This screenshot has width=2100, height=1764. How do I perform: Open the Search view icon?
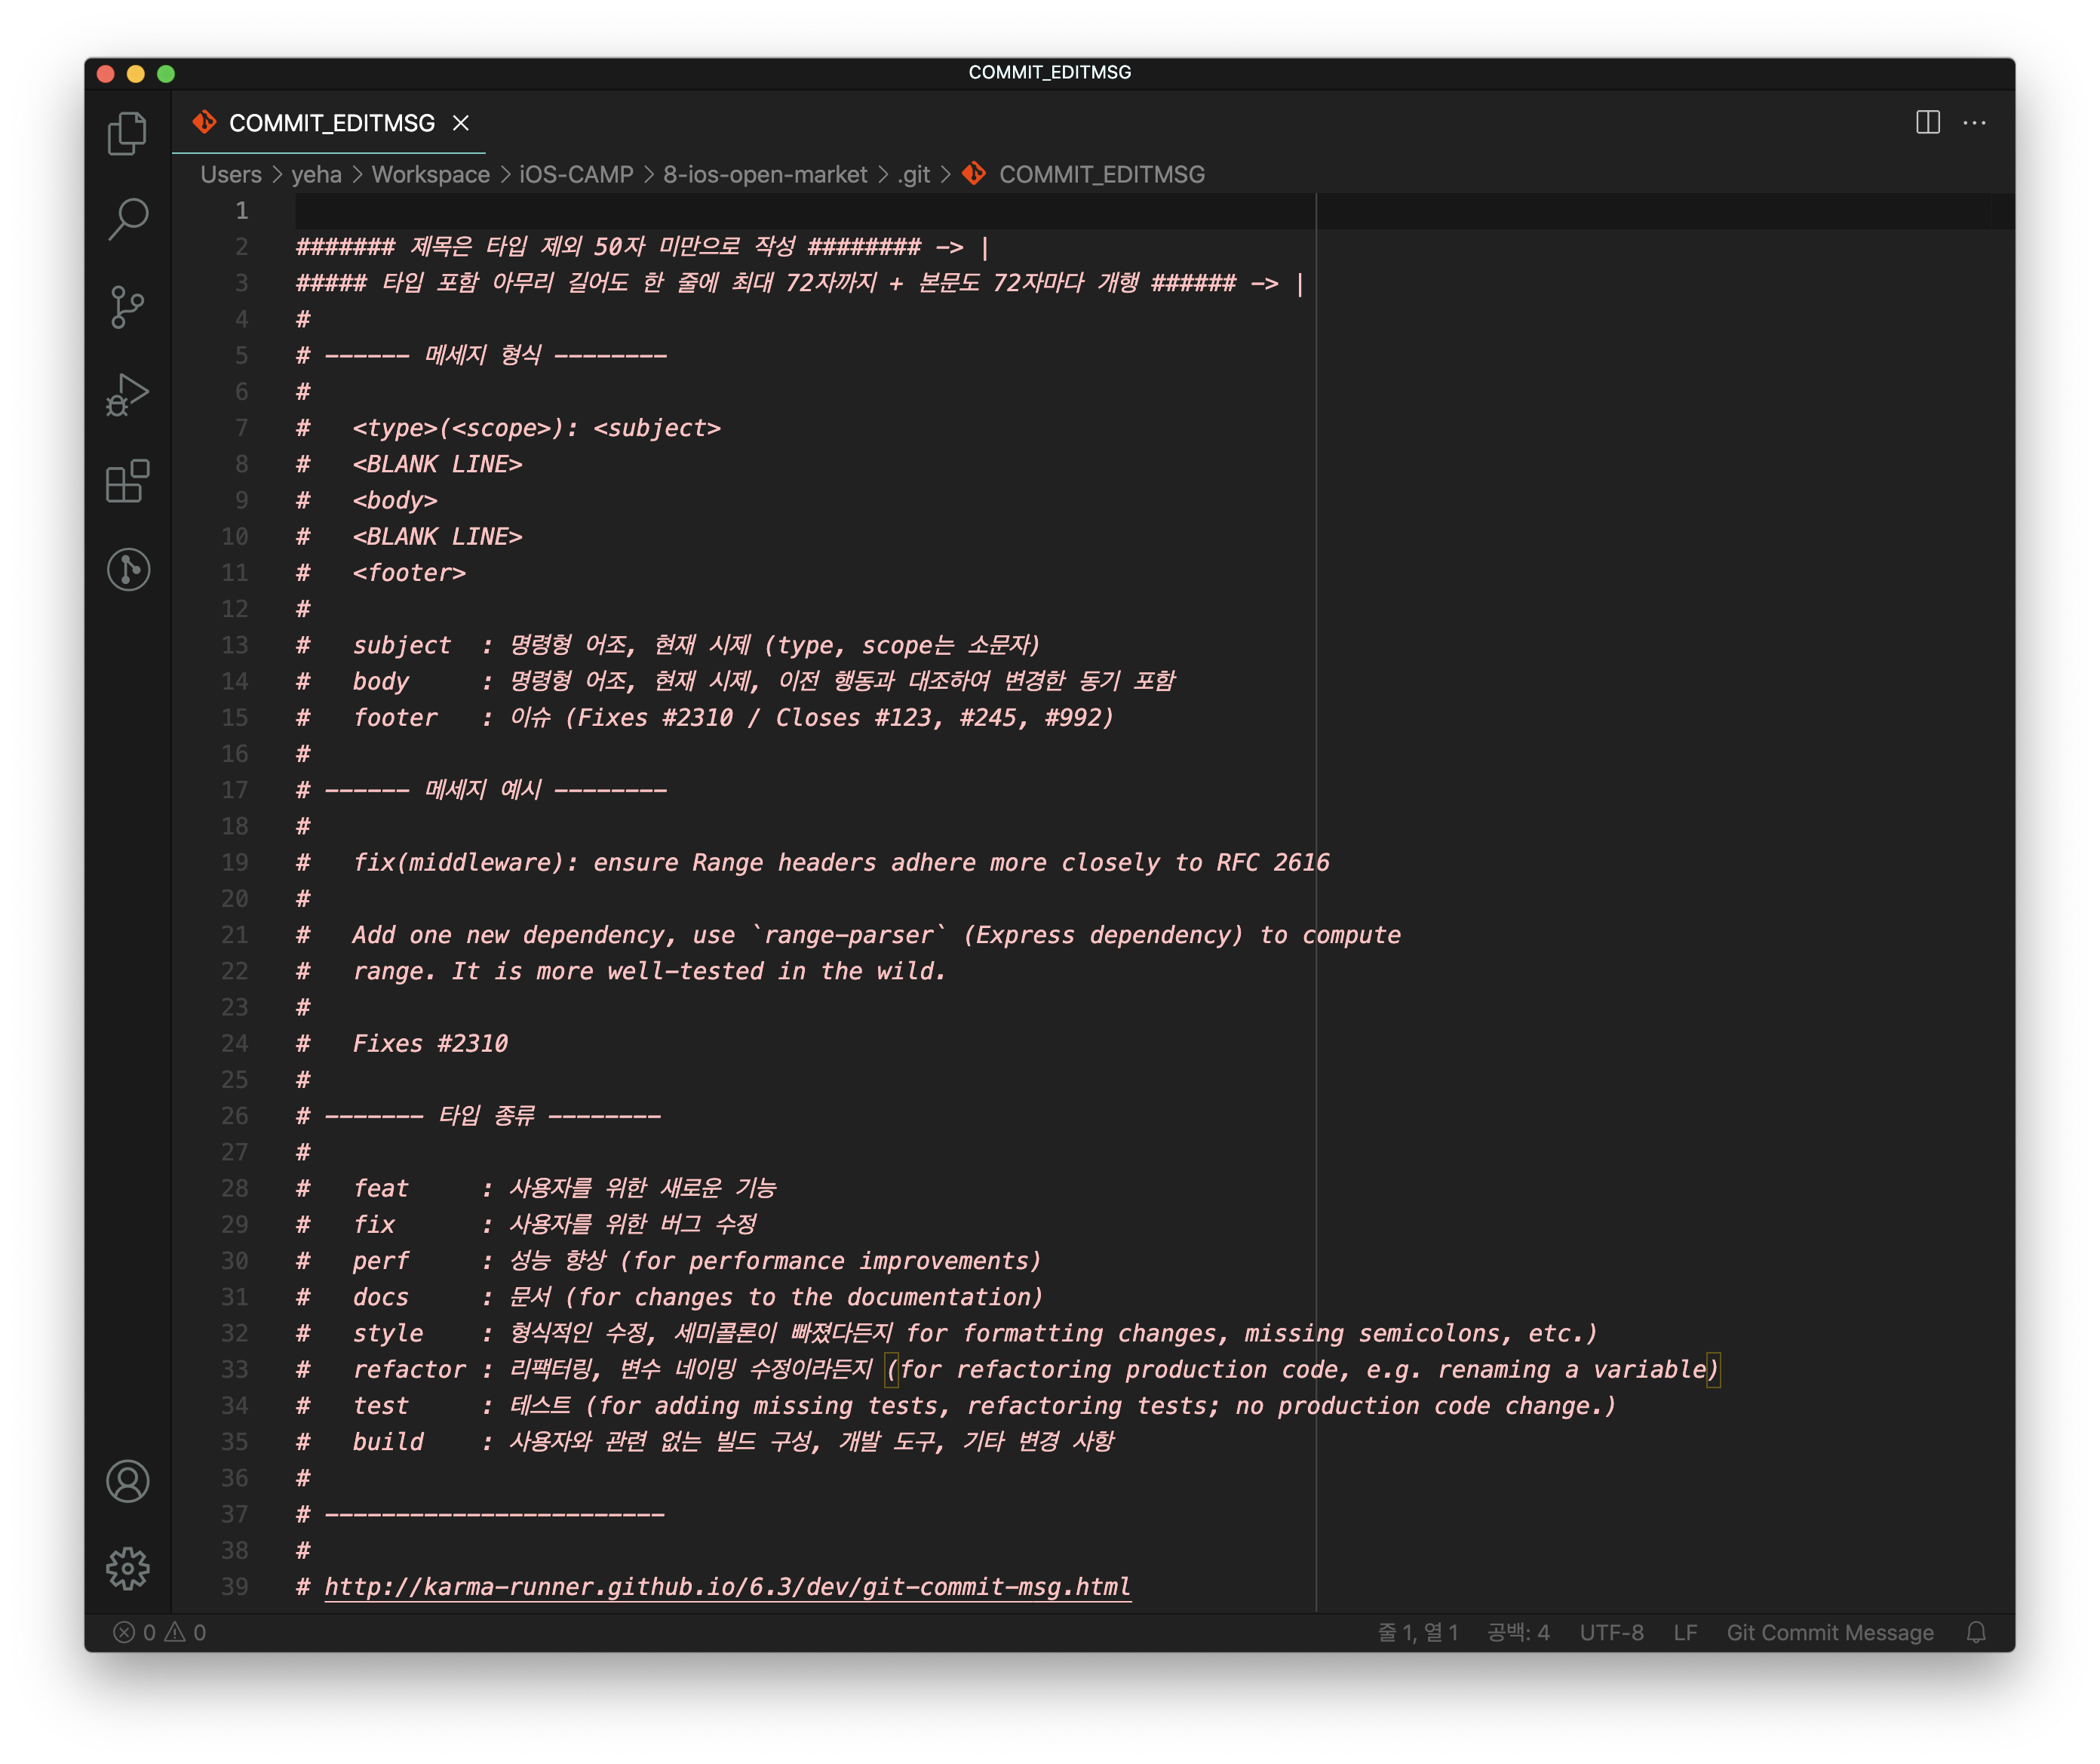pos(127,219)
